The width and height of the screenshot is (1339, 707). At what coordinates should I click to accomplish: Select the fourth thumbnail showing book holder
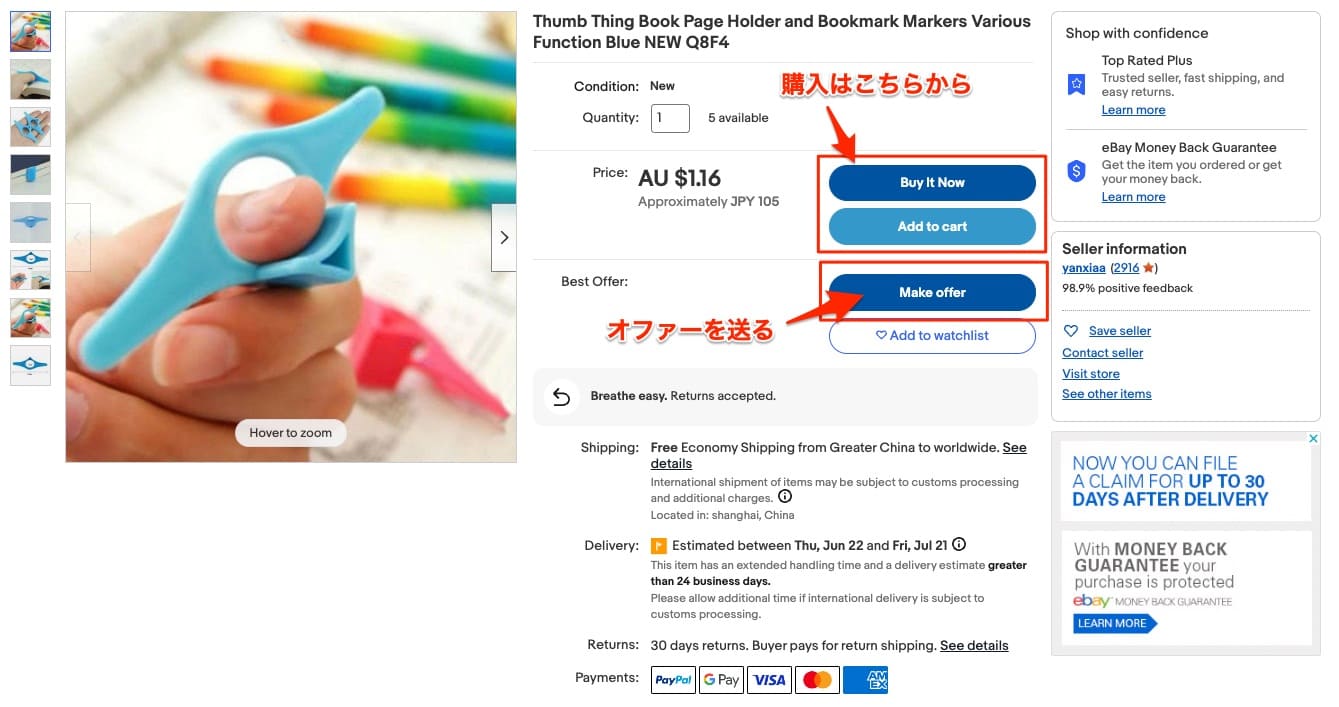30,174
